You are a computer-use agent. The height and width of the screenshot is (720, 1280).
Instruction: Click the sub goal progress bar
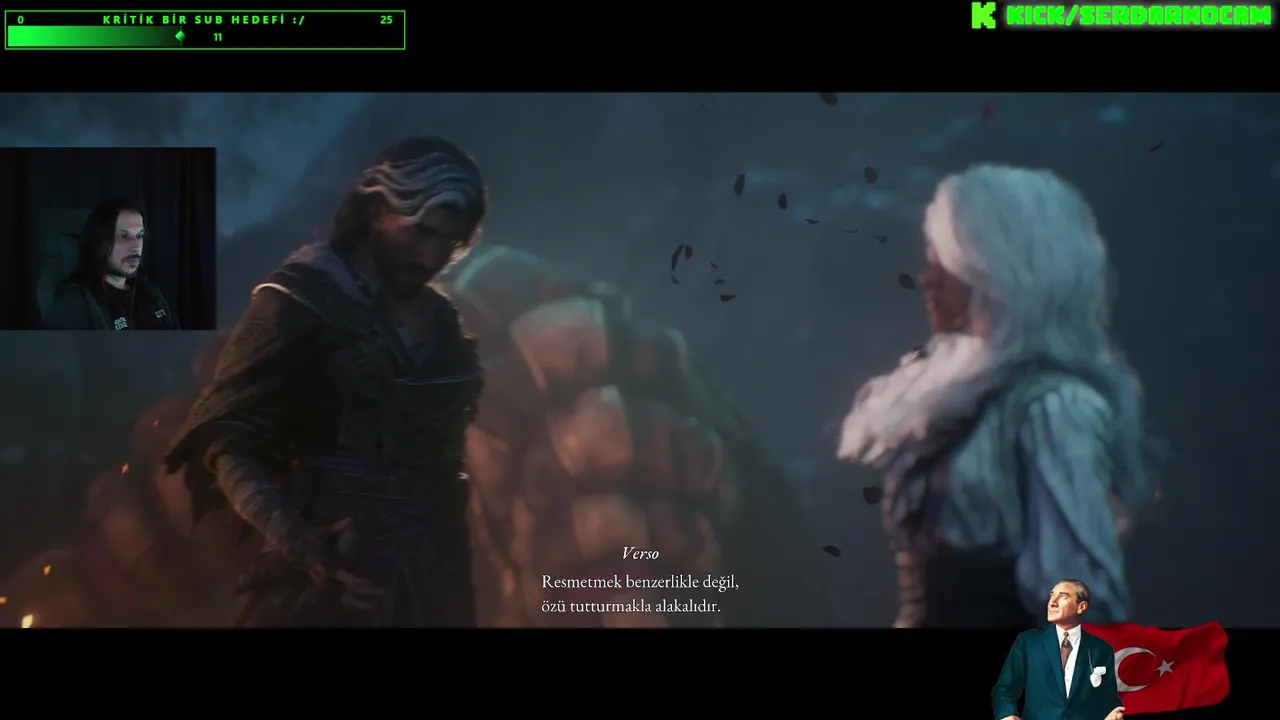click(x=205, y=37)
